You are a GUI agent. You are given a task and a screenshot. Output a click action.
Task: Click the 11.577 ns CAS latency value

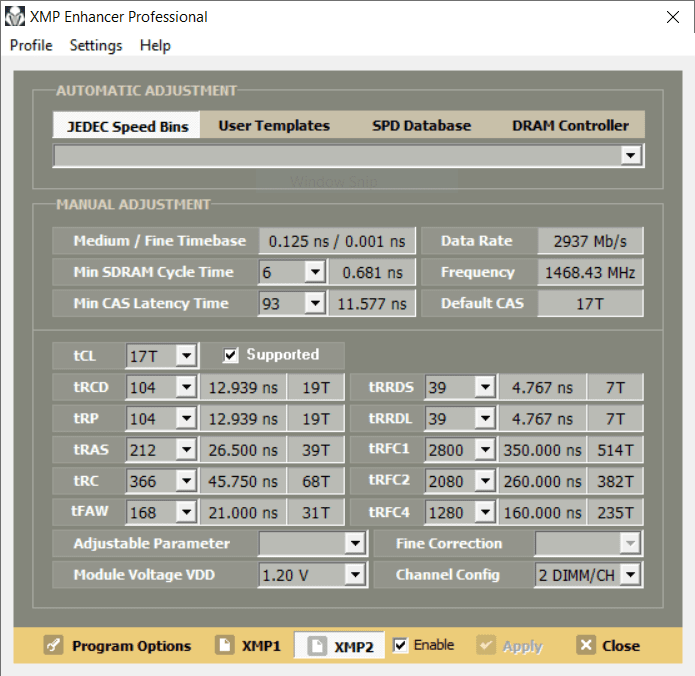tap(372, 303)
